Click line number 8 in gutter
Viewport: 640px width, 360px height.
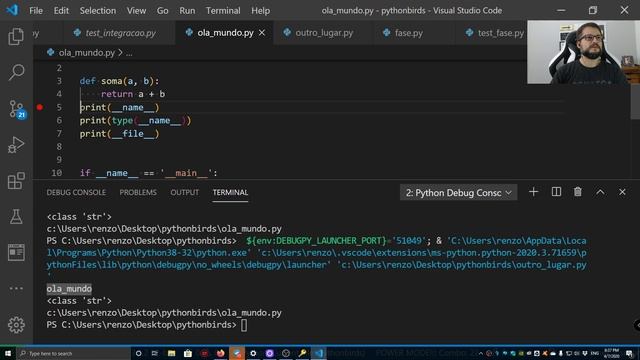[x=59, y=147]
